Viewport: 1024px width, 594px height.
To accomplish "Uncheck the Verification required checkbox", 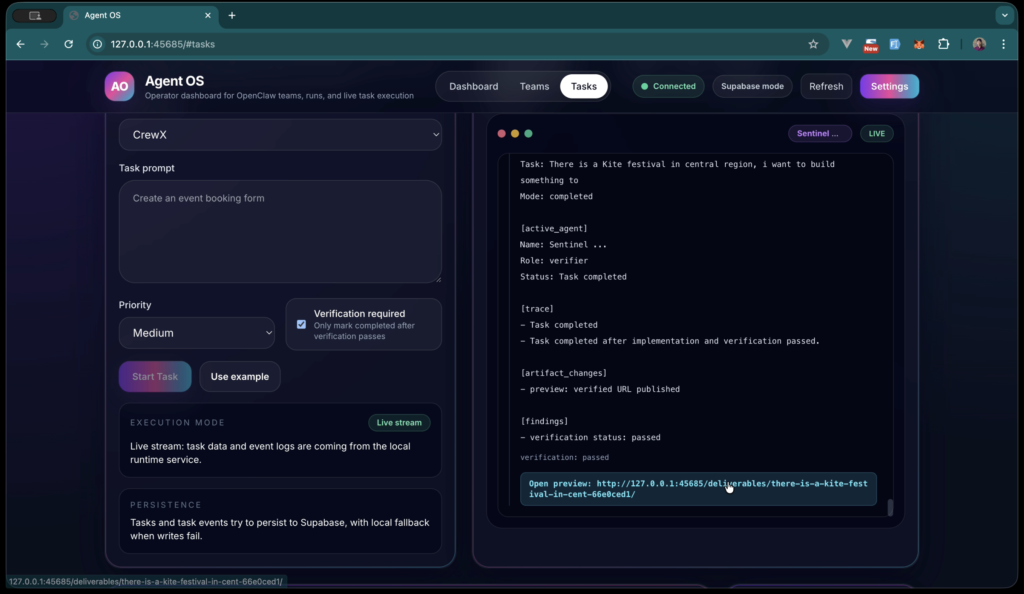I will pos(301,322).
